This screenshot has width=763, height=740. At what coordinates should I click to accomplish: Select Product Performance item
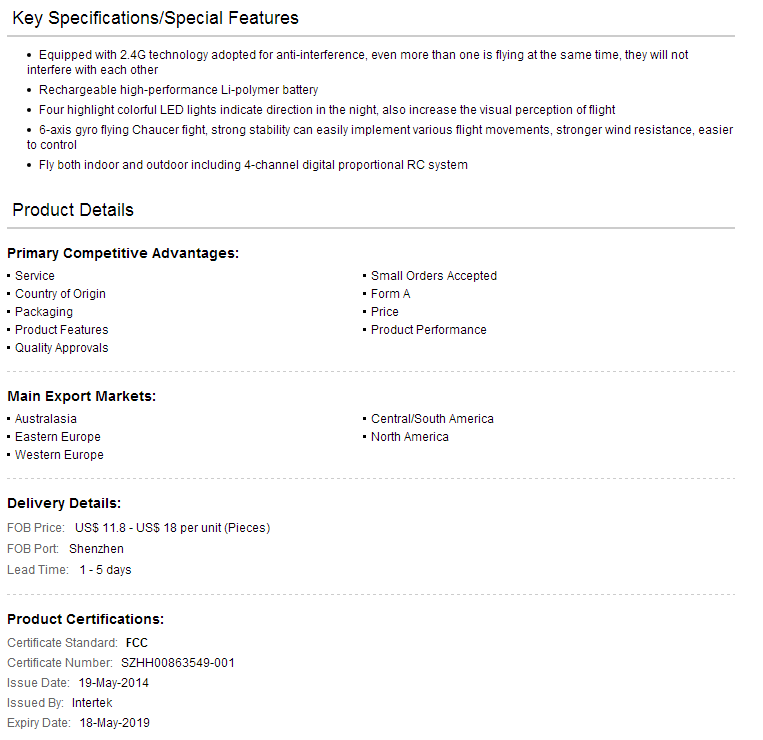[x=429, y=329]
